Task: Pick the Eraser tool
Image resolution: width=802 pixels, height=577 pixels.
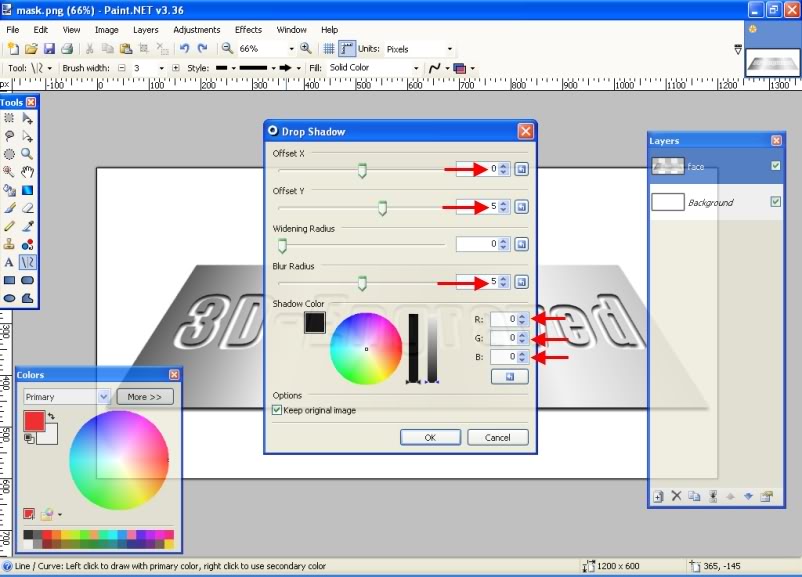Action: pyautogui.click(x=27, y=208)
